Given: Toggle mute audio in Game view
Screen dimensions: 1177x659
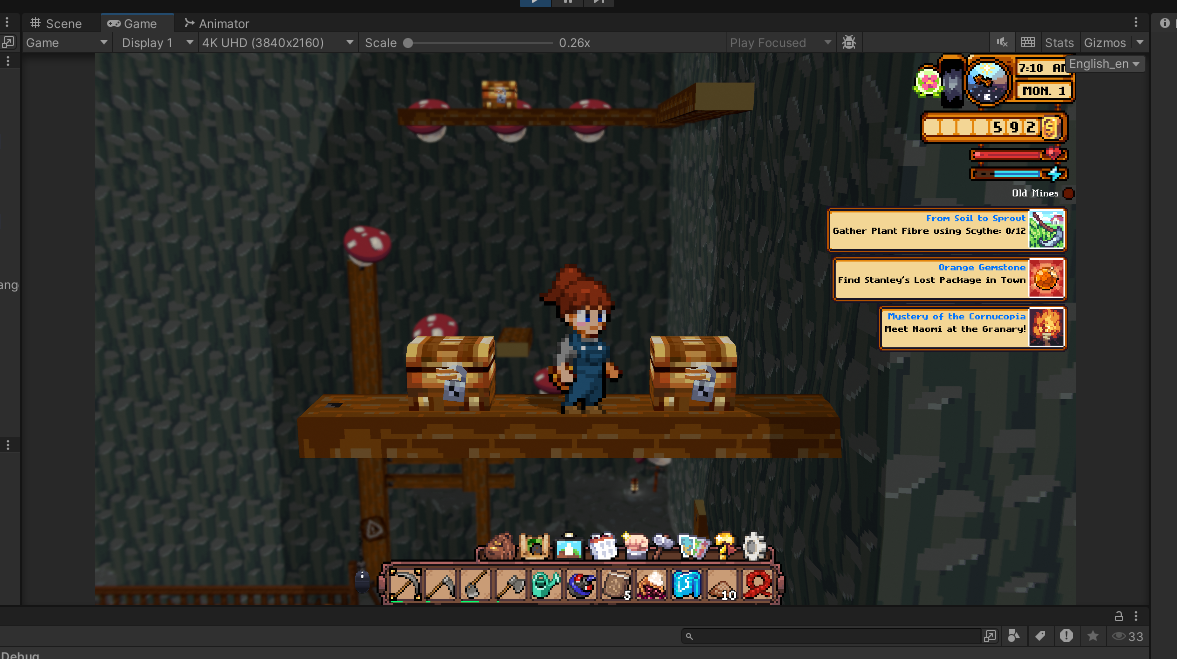Looking at the screenshot, I should coord(1002,43).
